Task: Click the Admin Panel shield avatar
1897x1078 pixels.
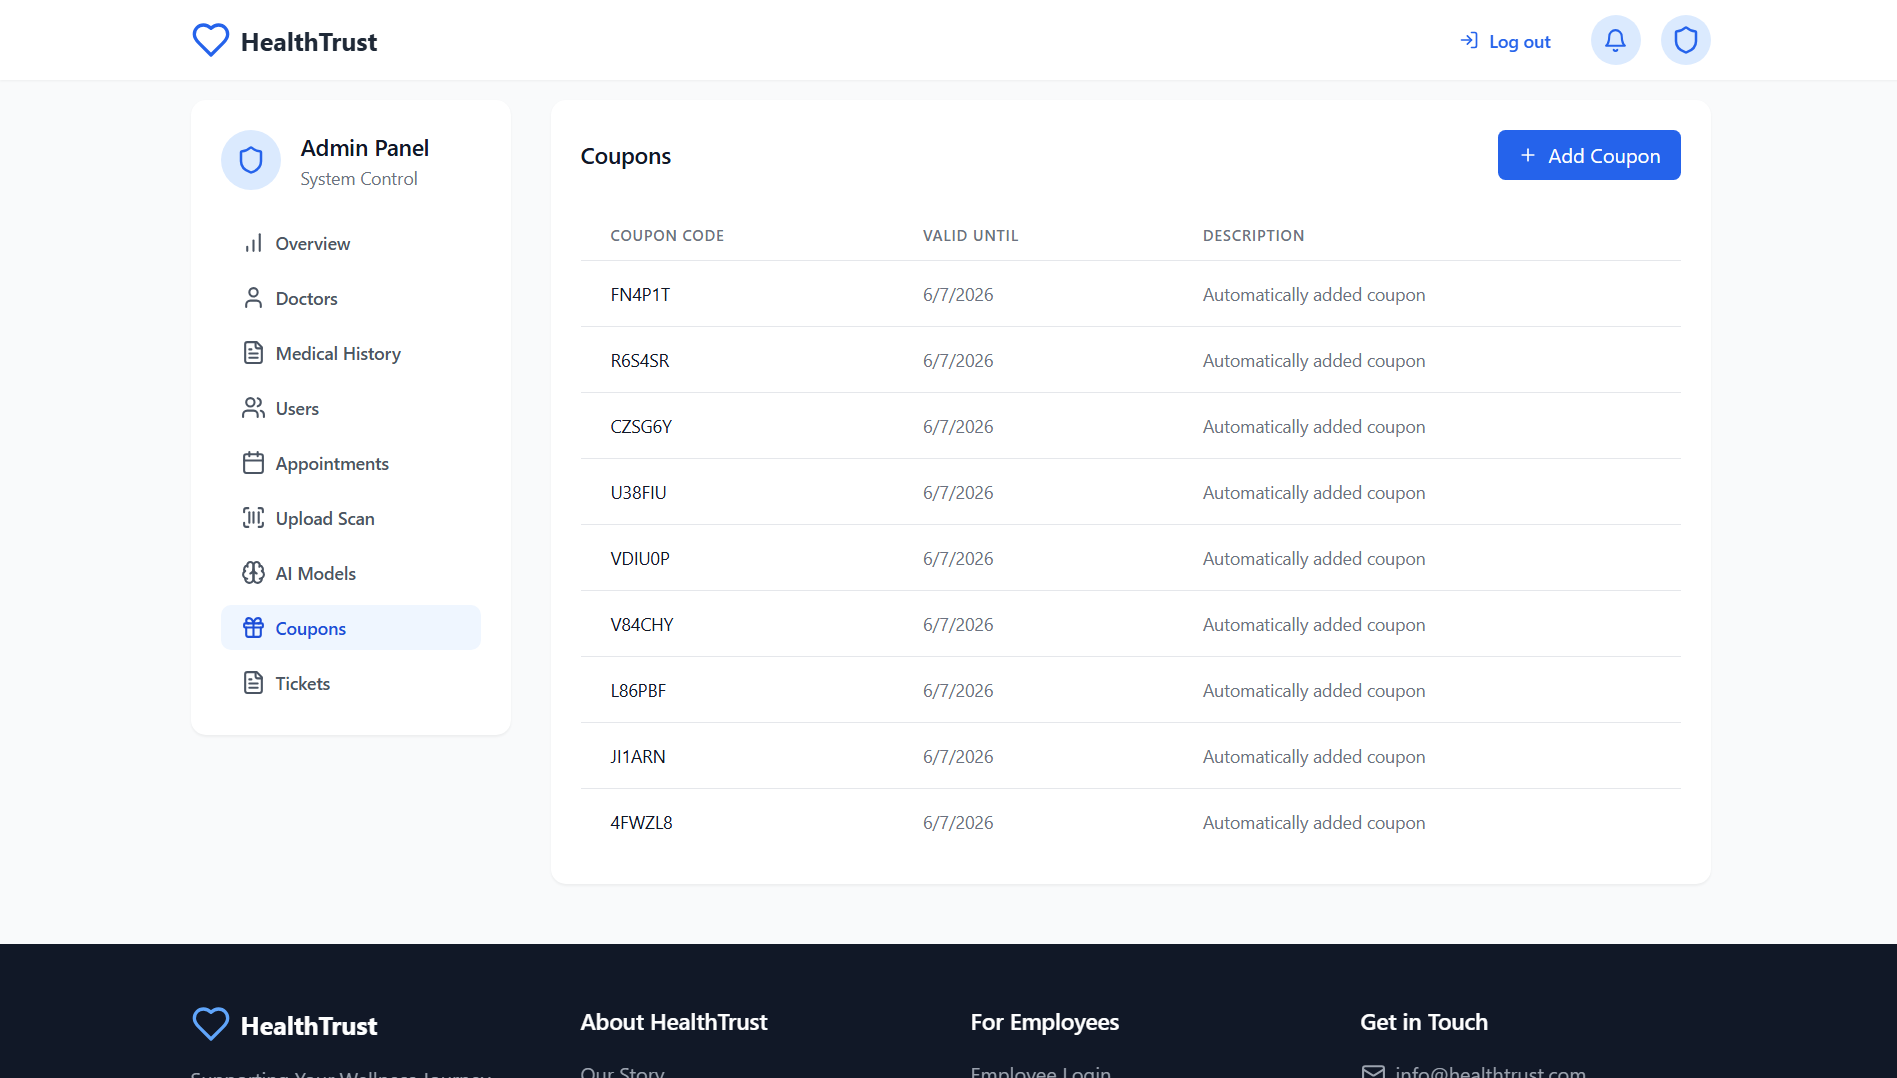Action: pos(251,160)
